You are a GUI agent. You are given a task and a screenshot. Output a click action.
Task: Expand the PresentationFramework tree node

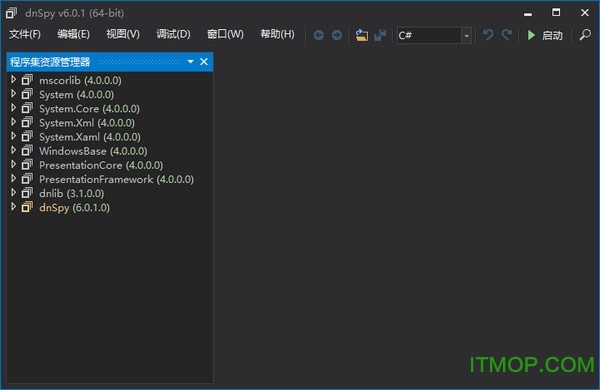point(13,179)
